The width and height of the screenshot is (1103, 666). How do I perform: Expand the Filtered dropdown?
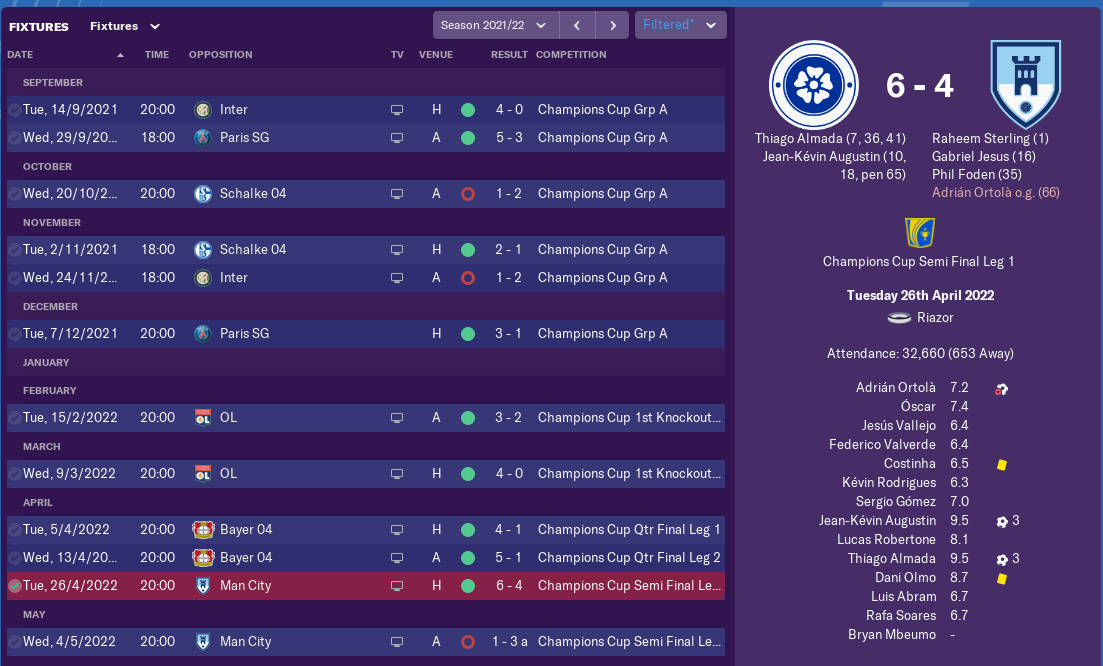click(x=680, y=25)
